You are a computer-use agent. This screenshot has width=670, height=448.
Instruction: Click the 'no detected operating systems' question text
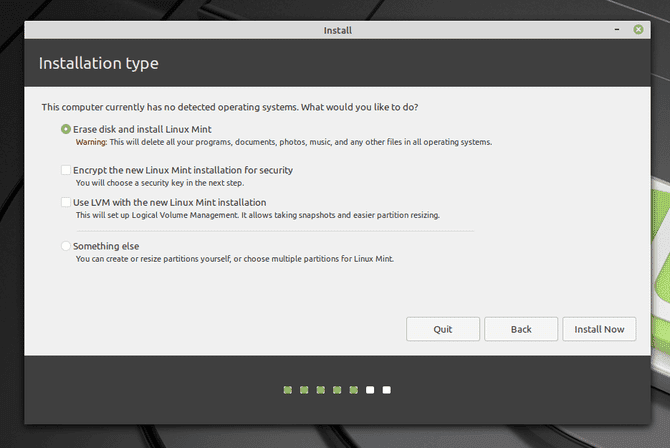(230, 107)
